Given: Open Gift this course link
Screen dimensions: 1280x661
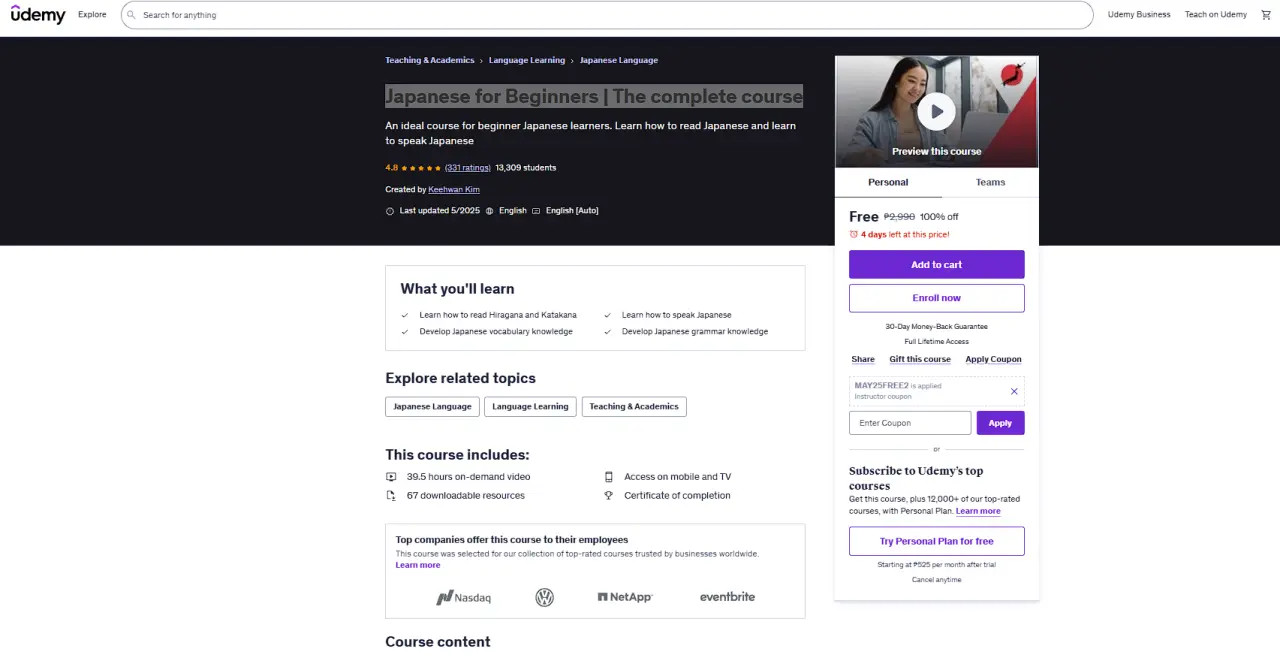Looking at the screenshot, I should [x=920, y=359].
